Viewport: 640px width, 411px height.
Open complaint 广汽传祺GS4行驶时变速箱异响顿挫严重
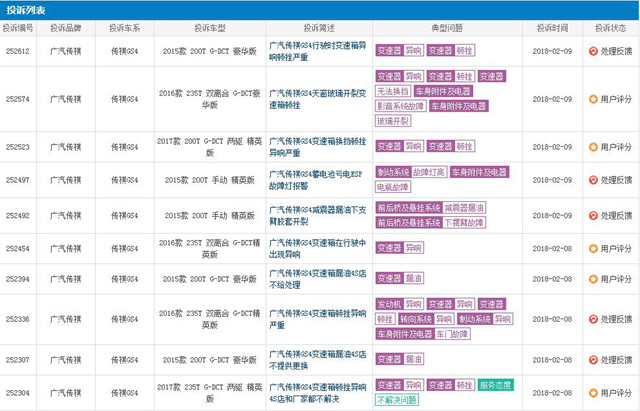pyautogui.click(x=318, y=51)
